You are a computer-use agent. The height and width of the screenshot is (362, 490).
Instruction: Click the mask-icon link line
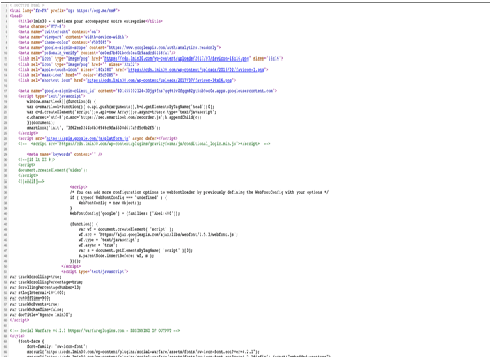tap(68, 75)
